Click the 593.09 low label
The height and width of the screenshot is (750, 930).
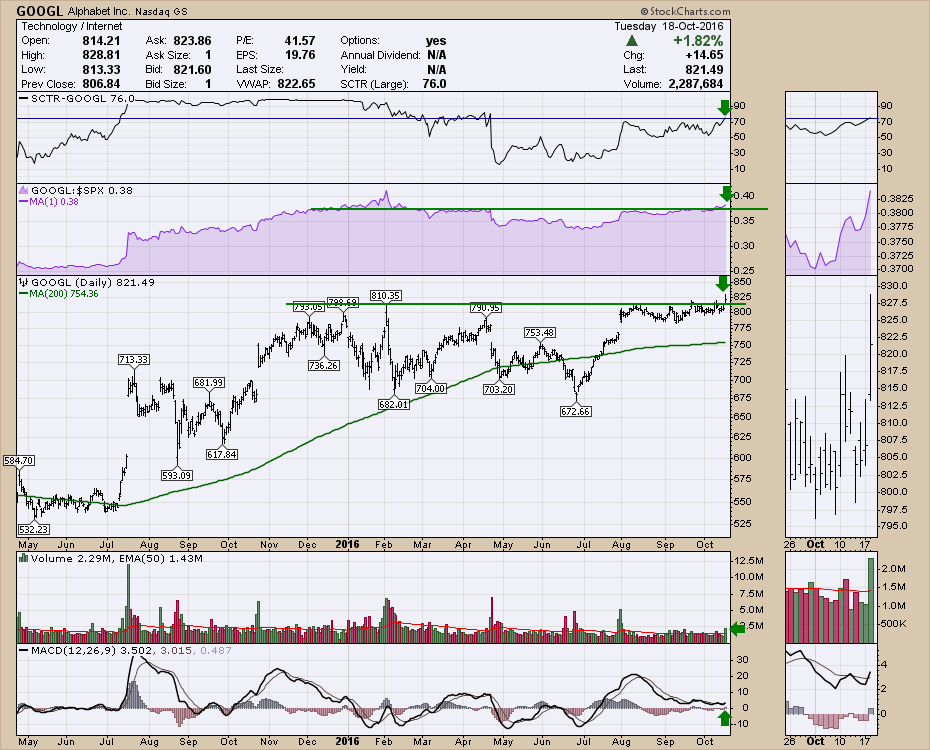click(177, 475)
